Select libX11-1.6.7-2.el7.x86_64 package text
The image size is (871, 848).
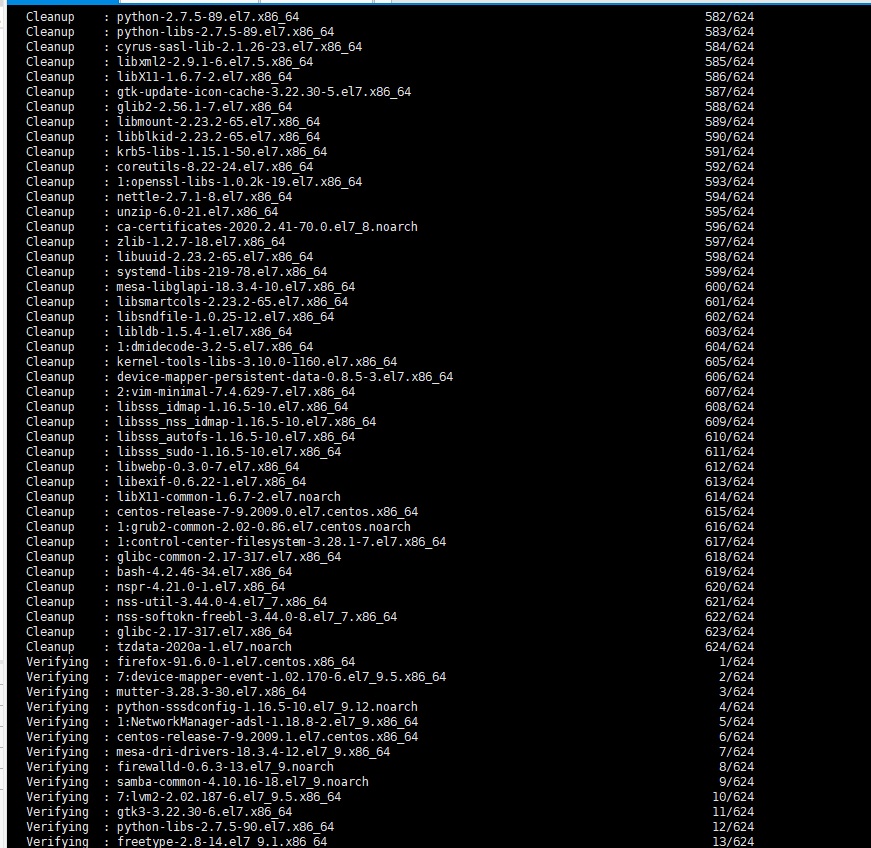coord(204,77)
